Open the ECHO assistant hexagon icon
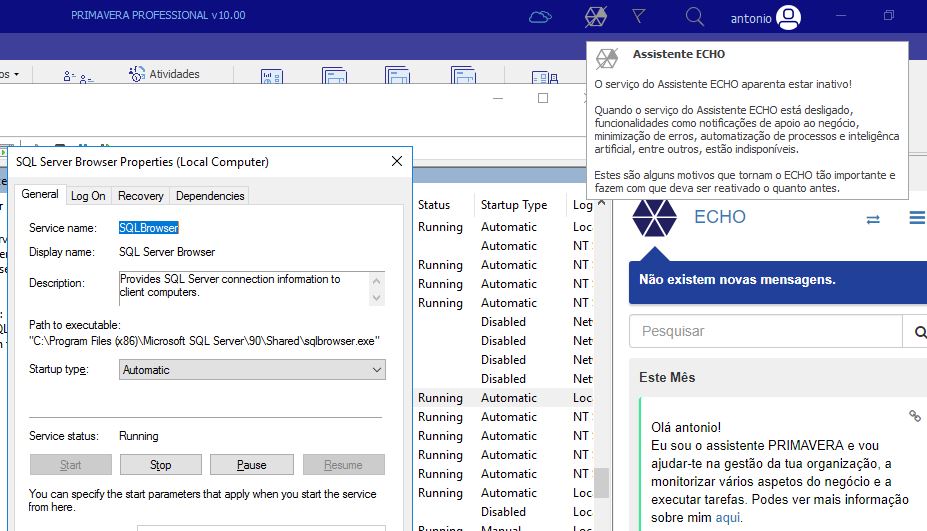 [595, 16]
